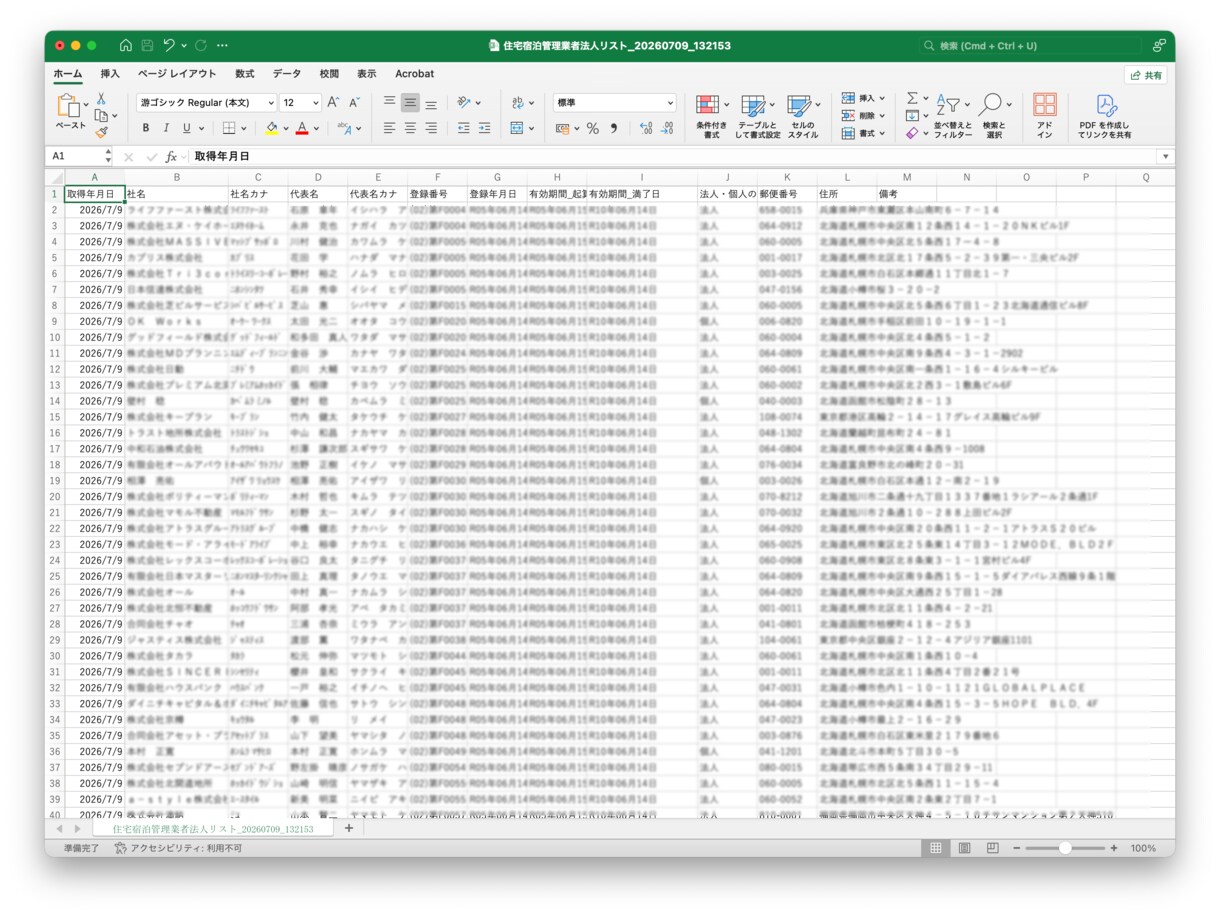Click the Save icon in title bar
Image resolution: width=1220 pixels, height=916 pixels.
point(147,45)
